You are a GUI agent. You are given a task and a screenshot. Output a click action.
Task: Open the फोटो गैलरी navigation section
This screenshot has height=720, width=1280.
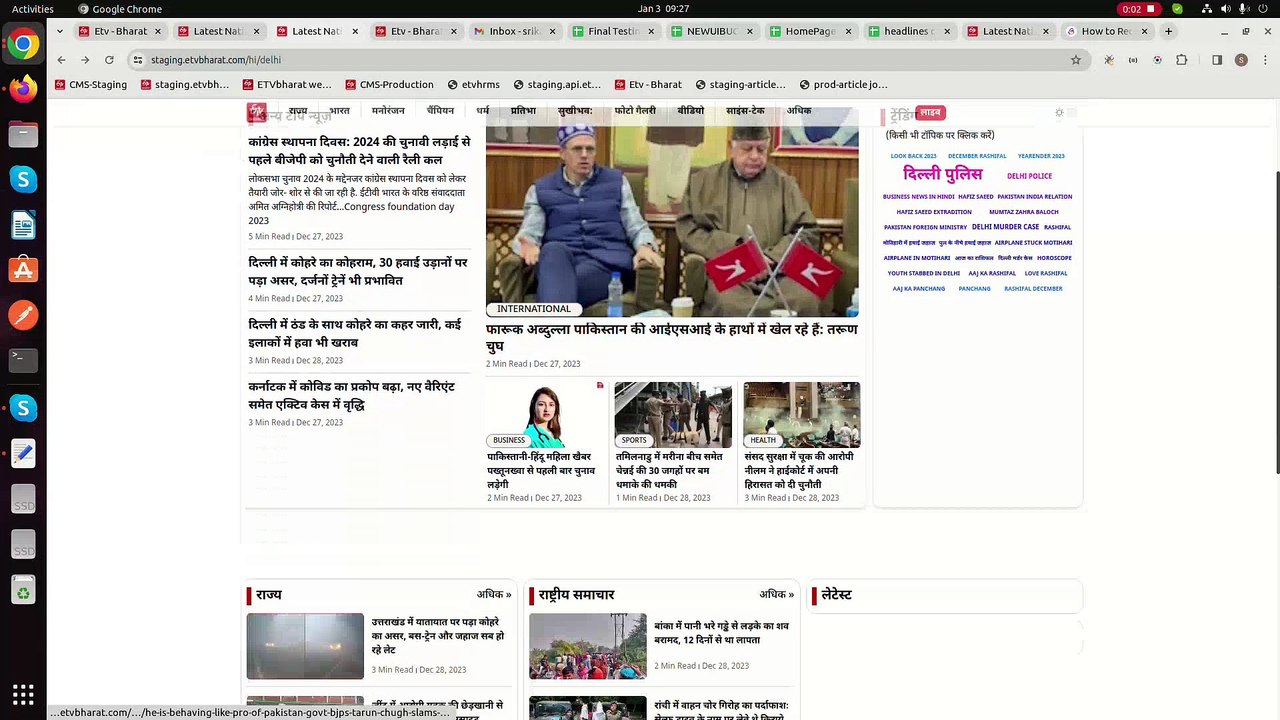click(x=636, y=111)
